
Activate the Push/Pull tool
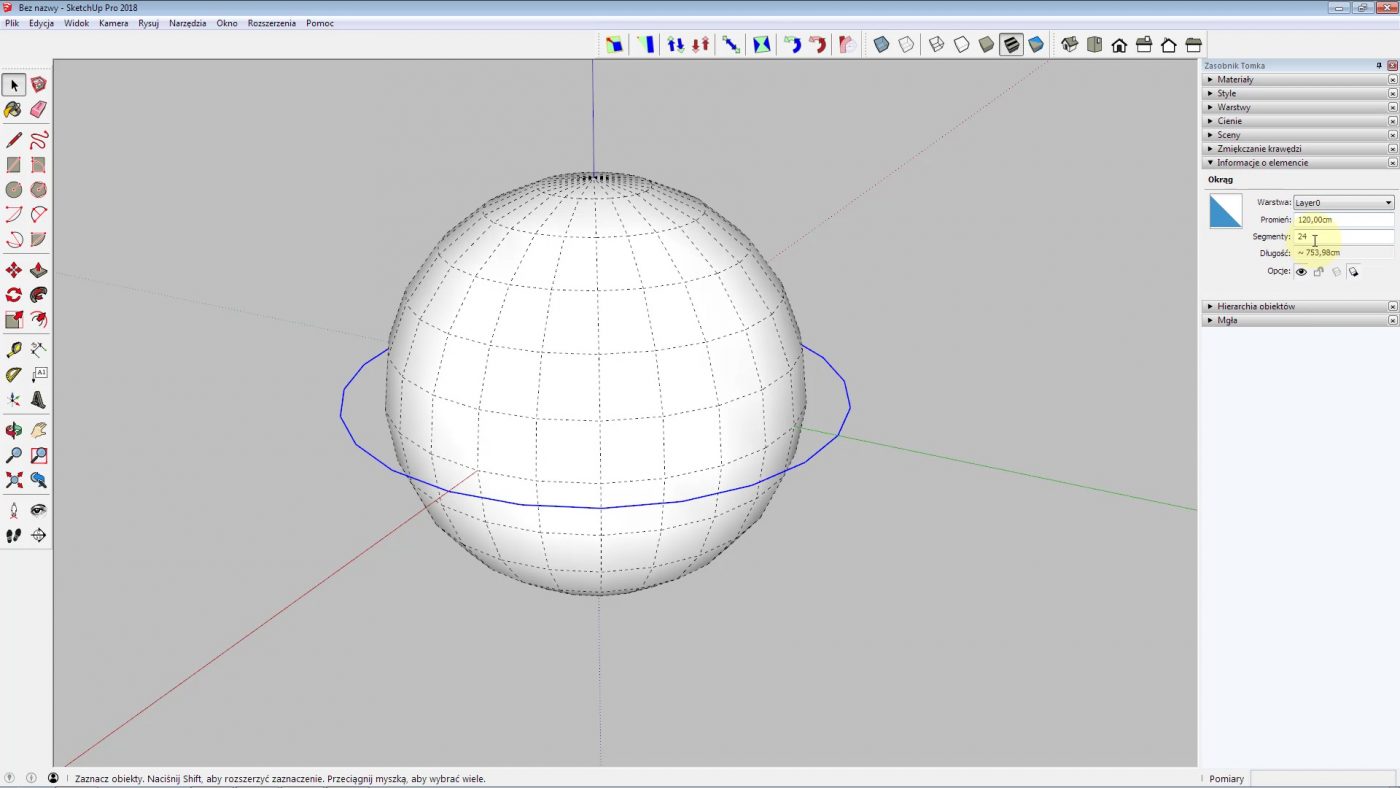coord(38,270)
